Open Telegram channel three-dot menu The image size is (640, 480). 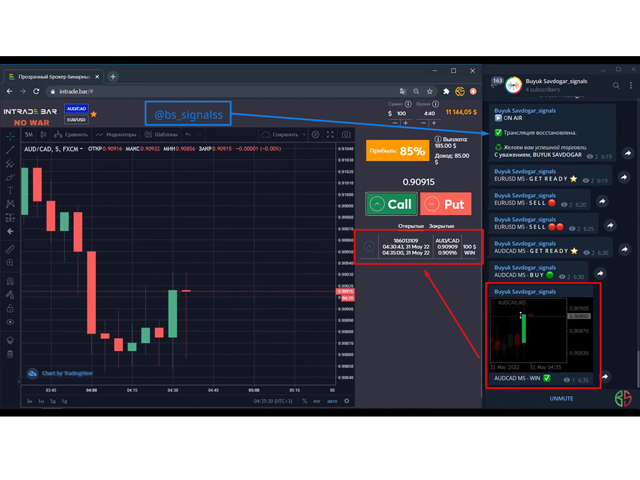pos(631,85)
